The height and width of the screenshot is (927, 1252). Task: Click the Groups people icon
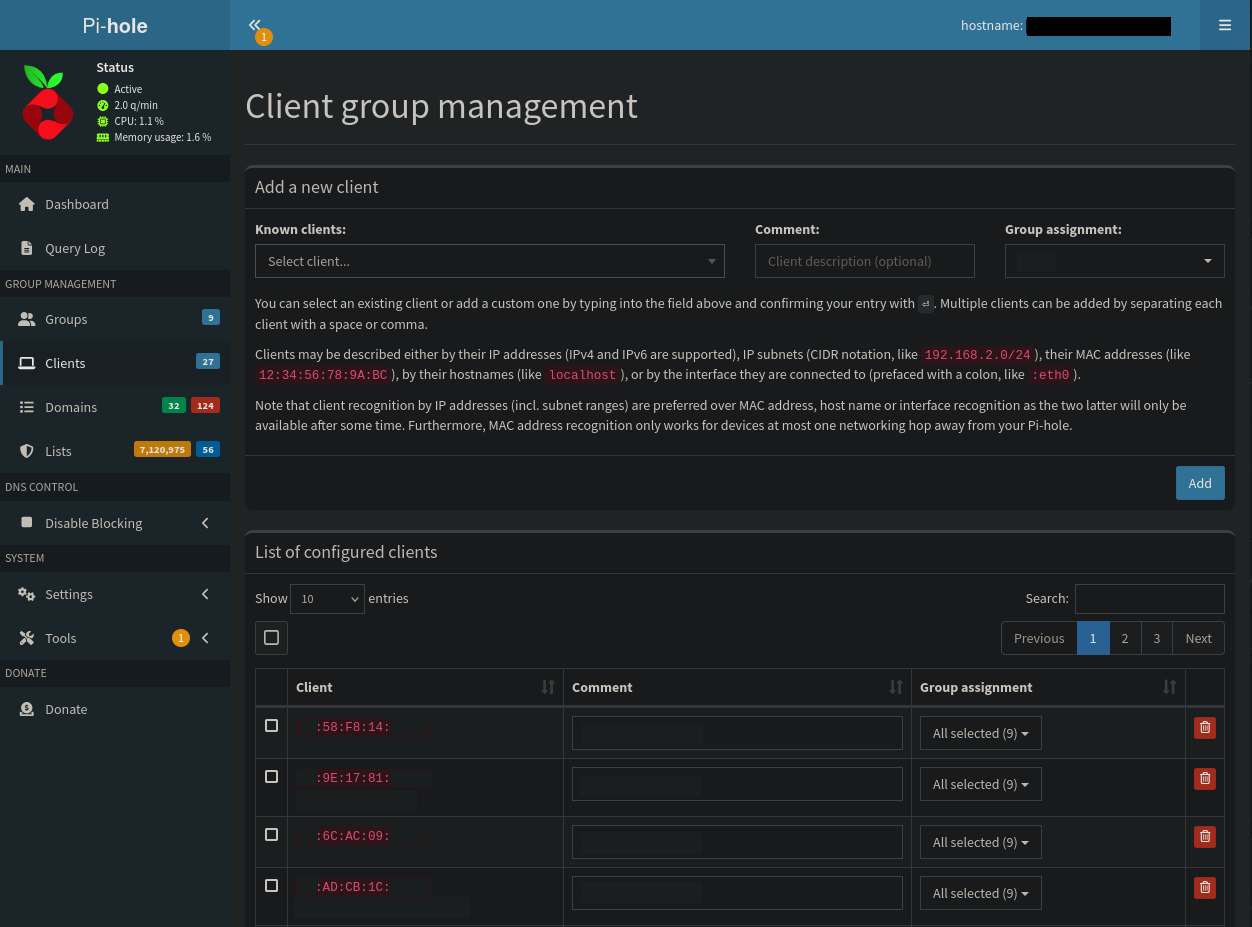click(x=27, y=319)
